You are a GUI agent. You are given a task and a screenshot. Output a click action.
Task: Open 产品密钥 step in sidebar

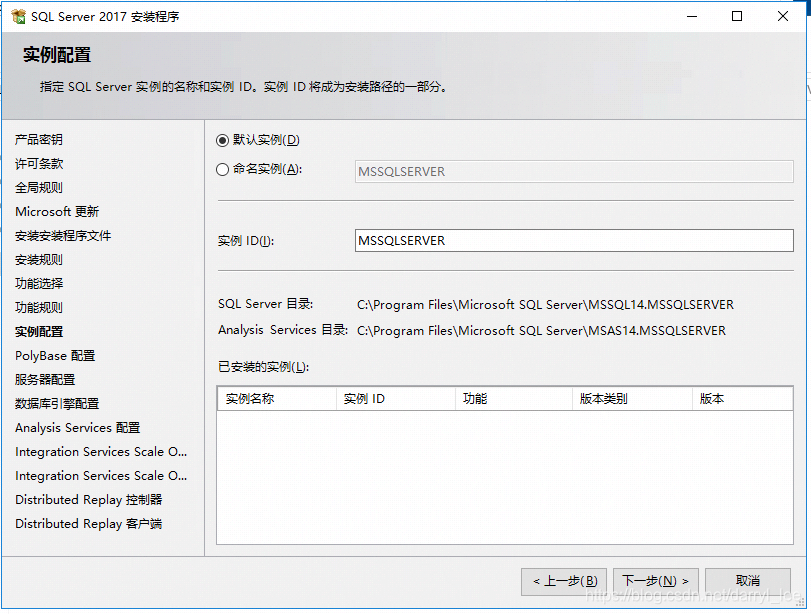(39, 140)
